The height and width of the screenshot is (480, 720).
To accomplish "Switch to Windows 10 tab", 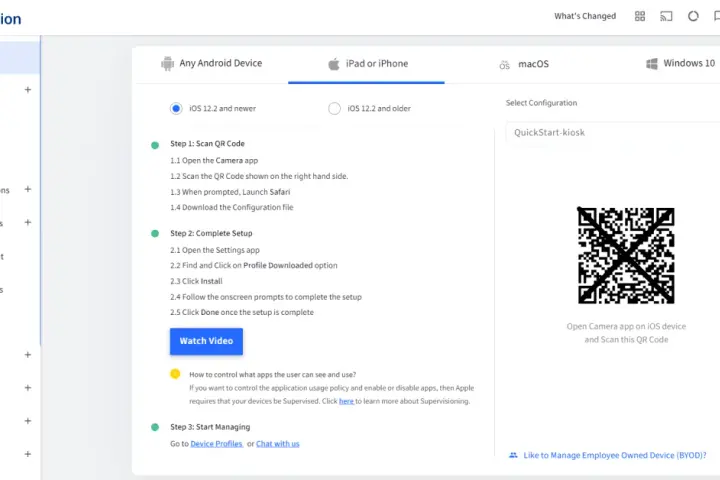I will 681,63.
